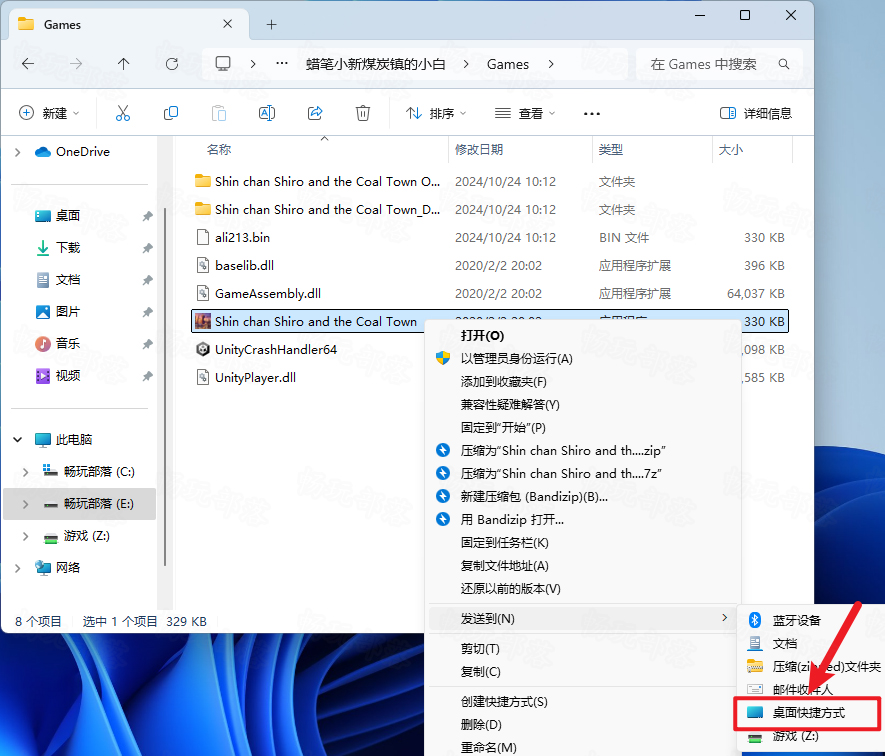
Task: Close the Games tab
Action: pos(227,24)
